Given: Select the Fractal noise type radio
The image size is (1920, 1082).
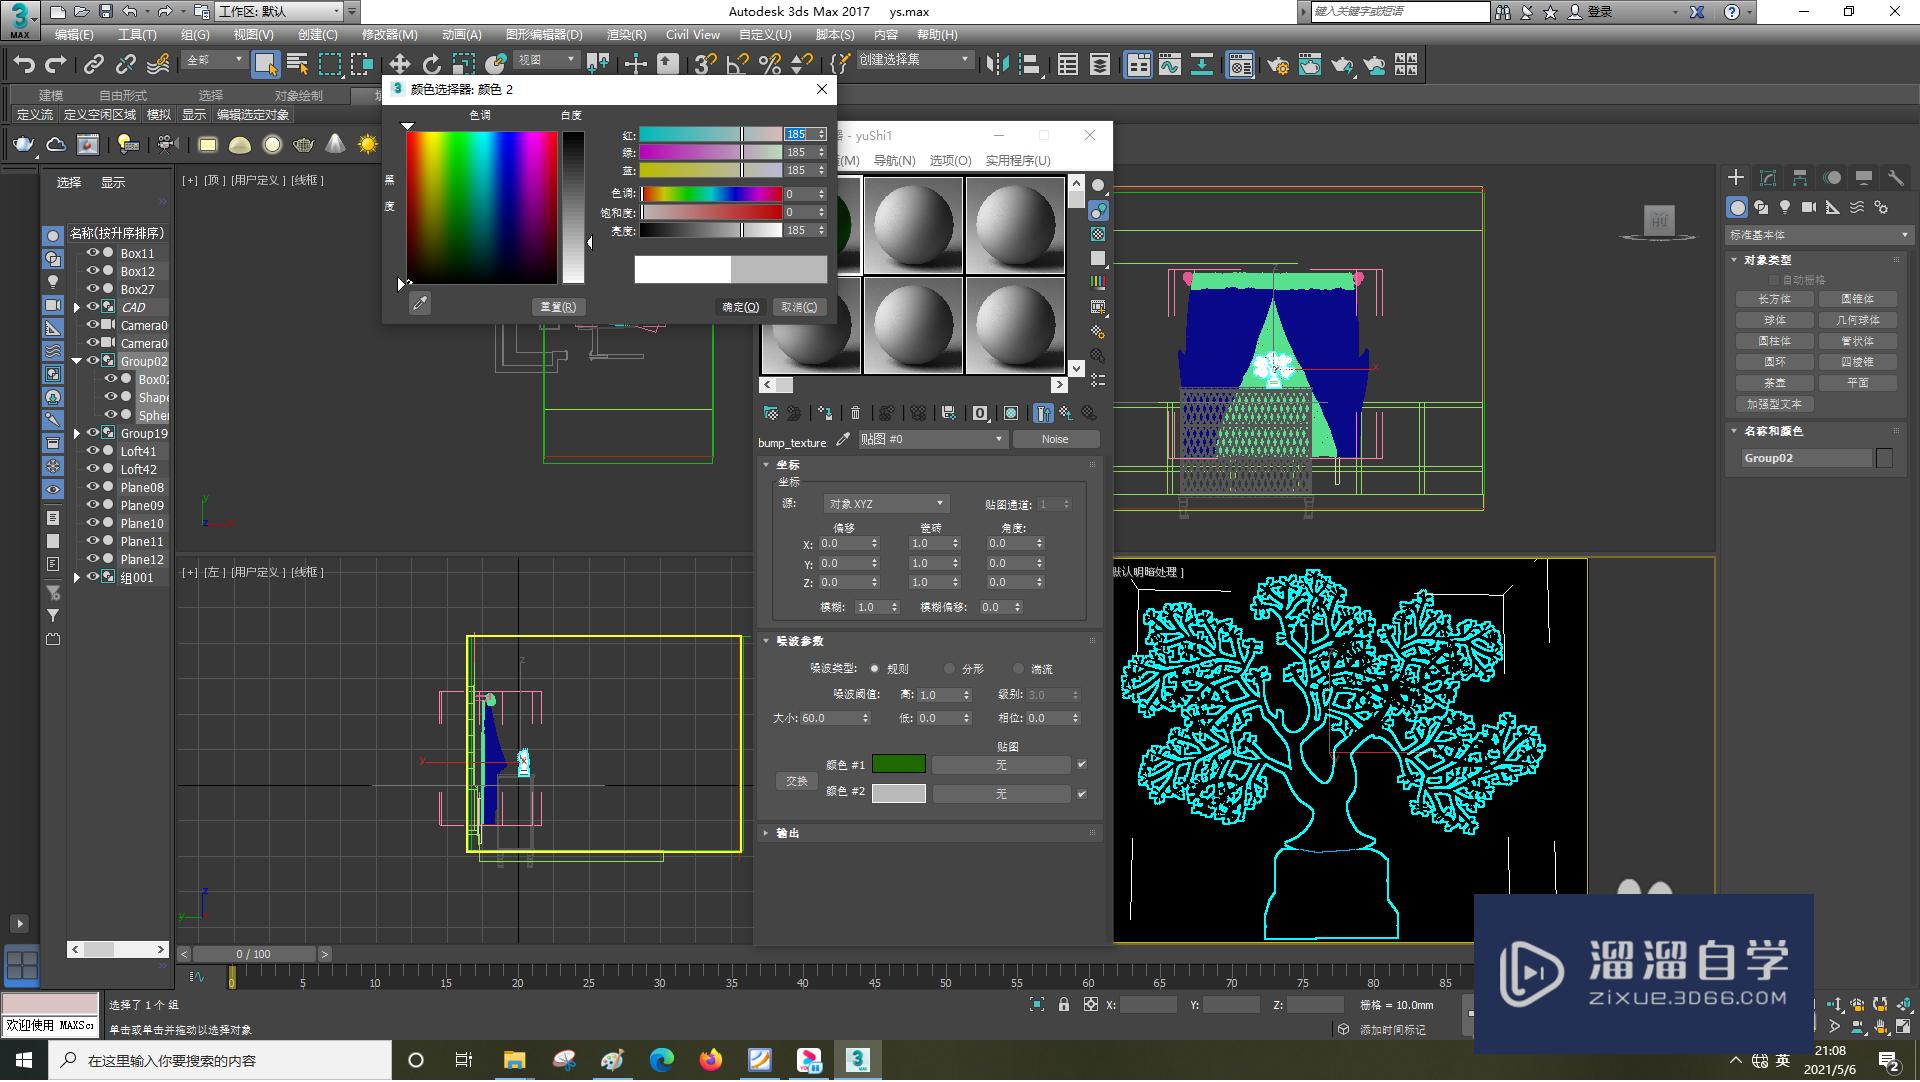Looking at the screenshot, I should [x=949, y=669].
